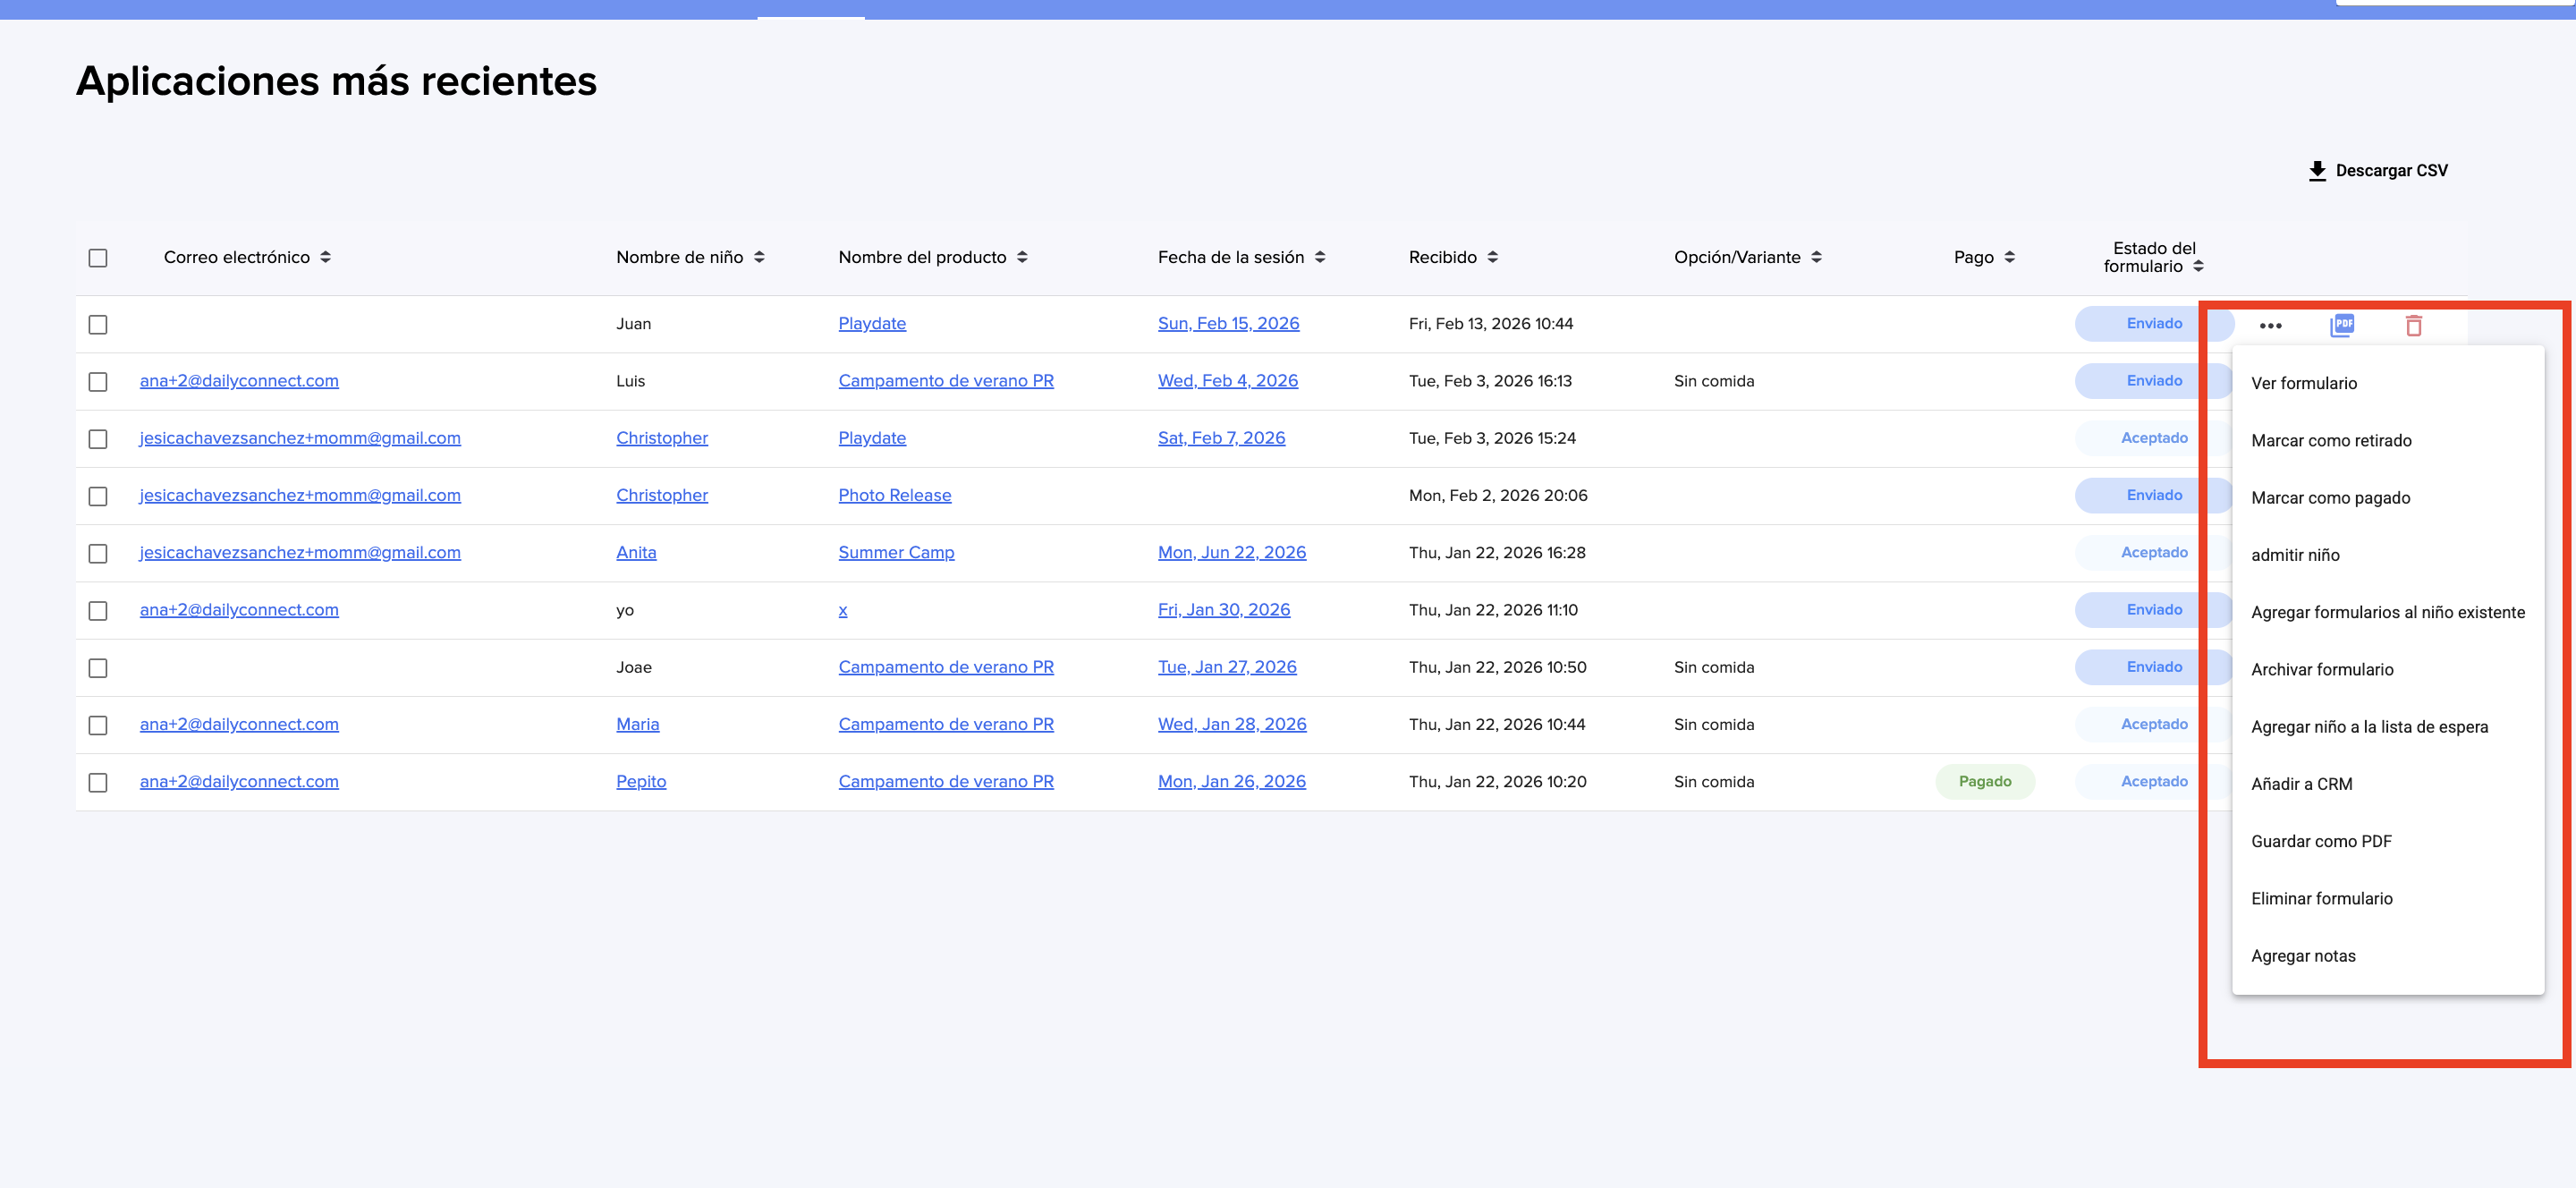Check the checkbox for Juan's row
Viewport: 2576px width, 1188px height.
98,325
